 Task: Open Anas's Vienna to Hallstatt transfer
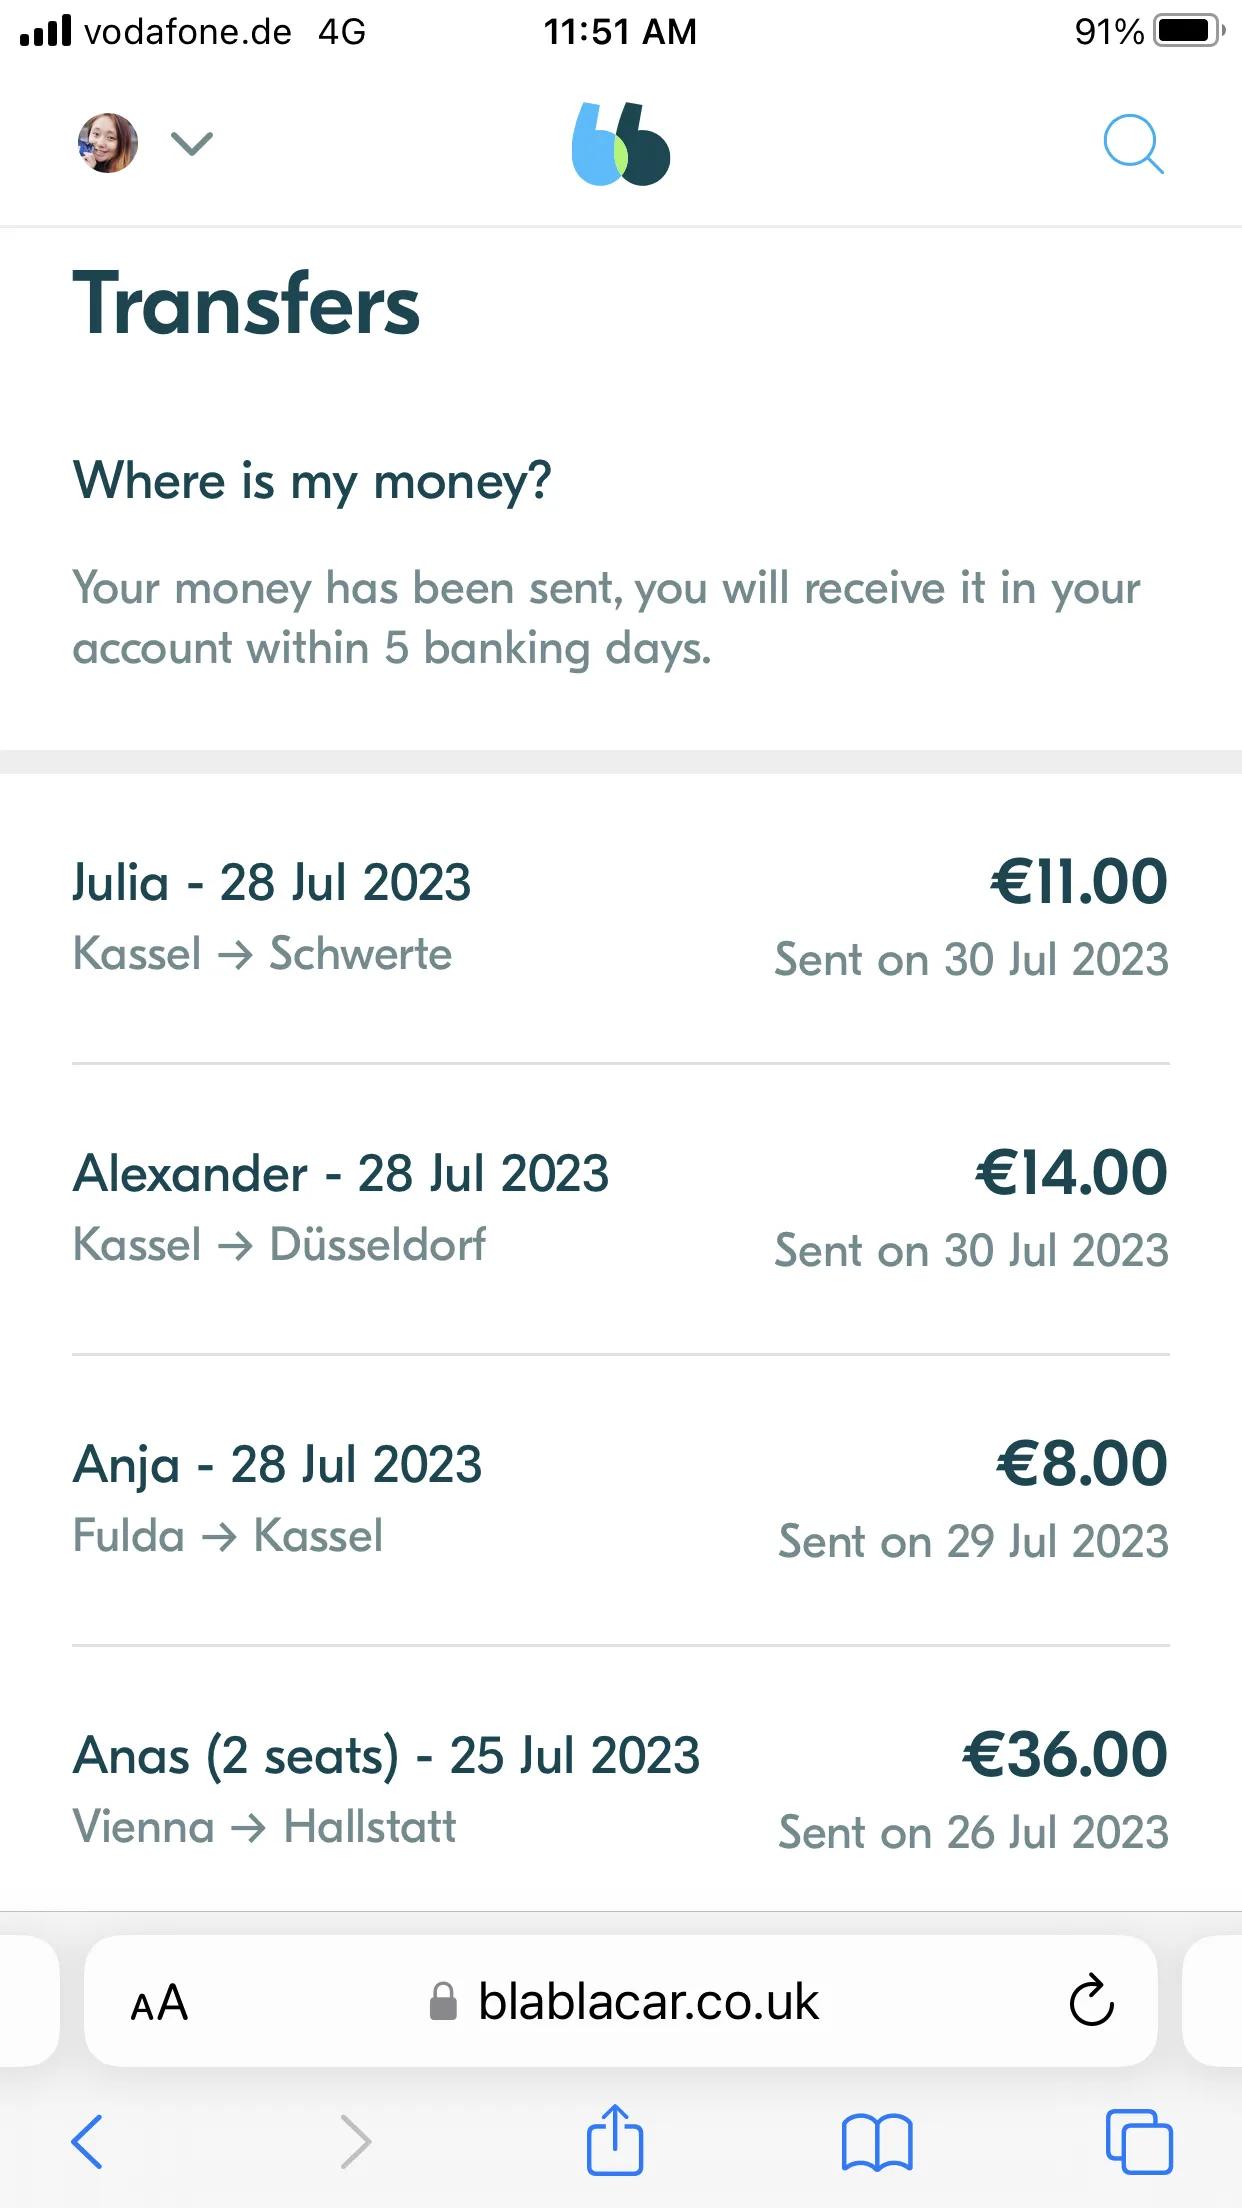click(621, 1790)
